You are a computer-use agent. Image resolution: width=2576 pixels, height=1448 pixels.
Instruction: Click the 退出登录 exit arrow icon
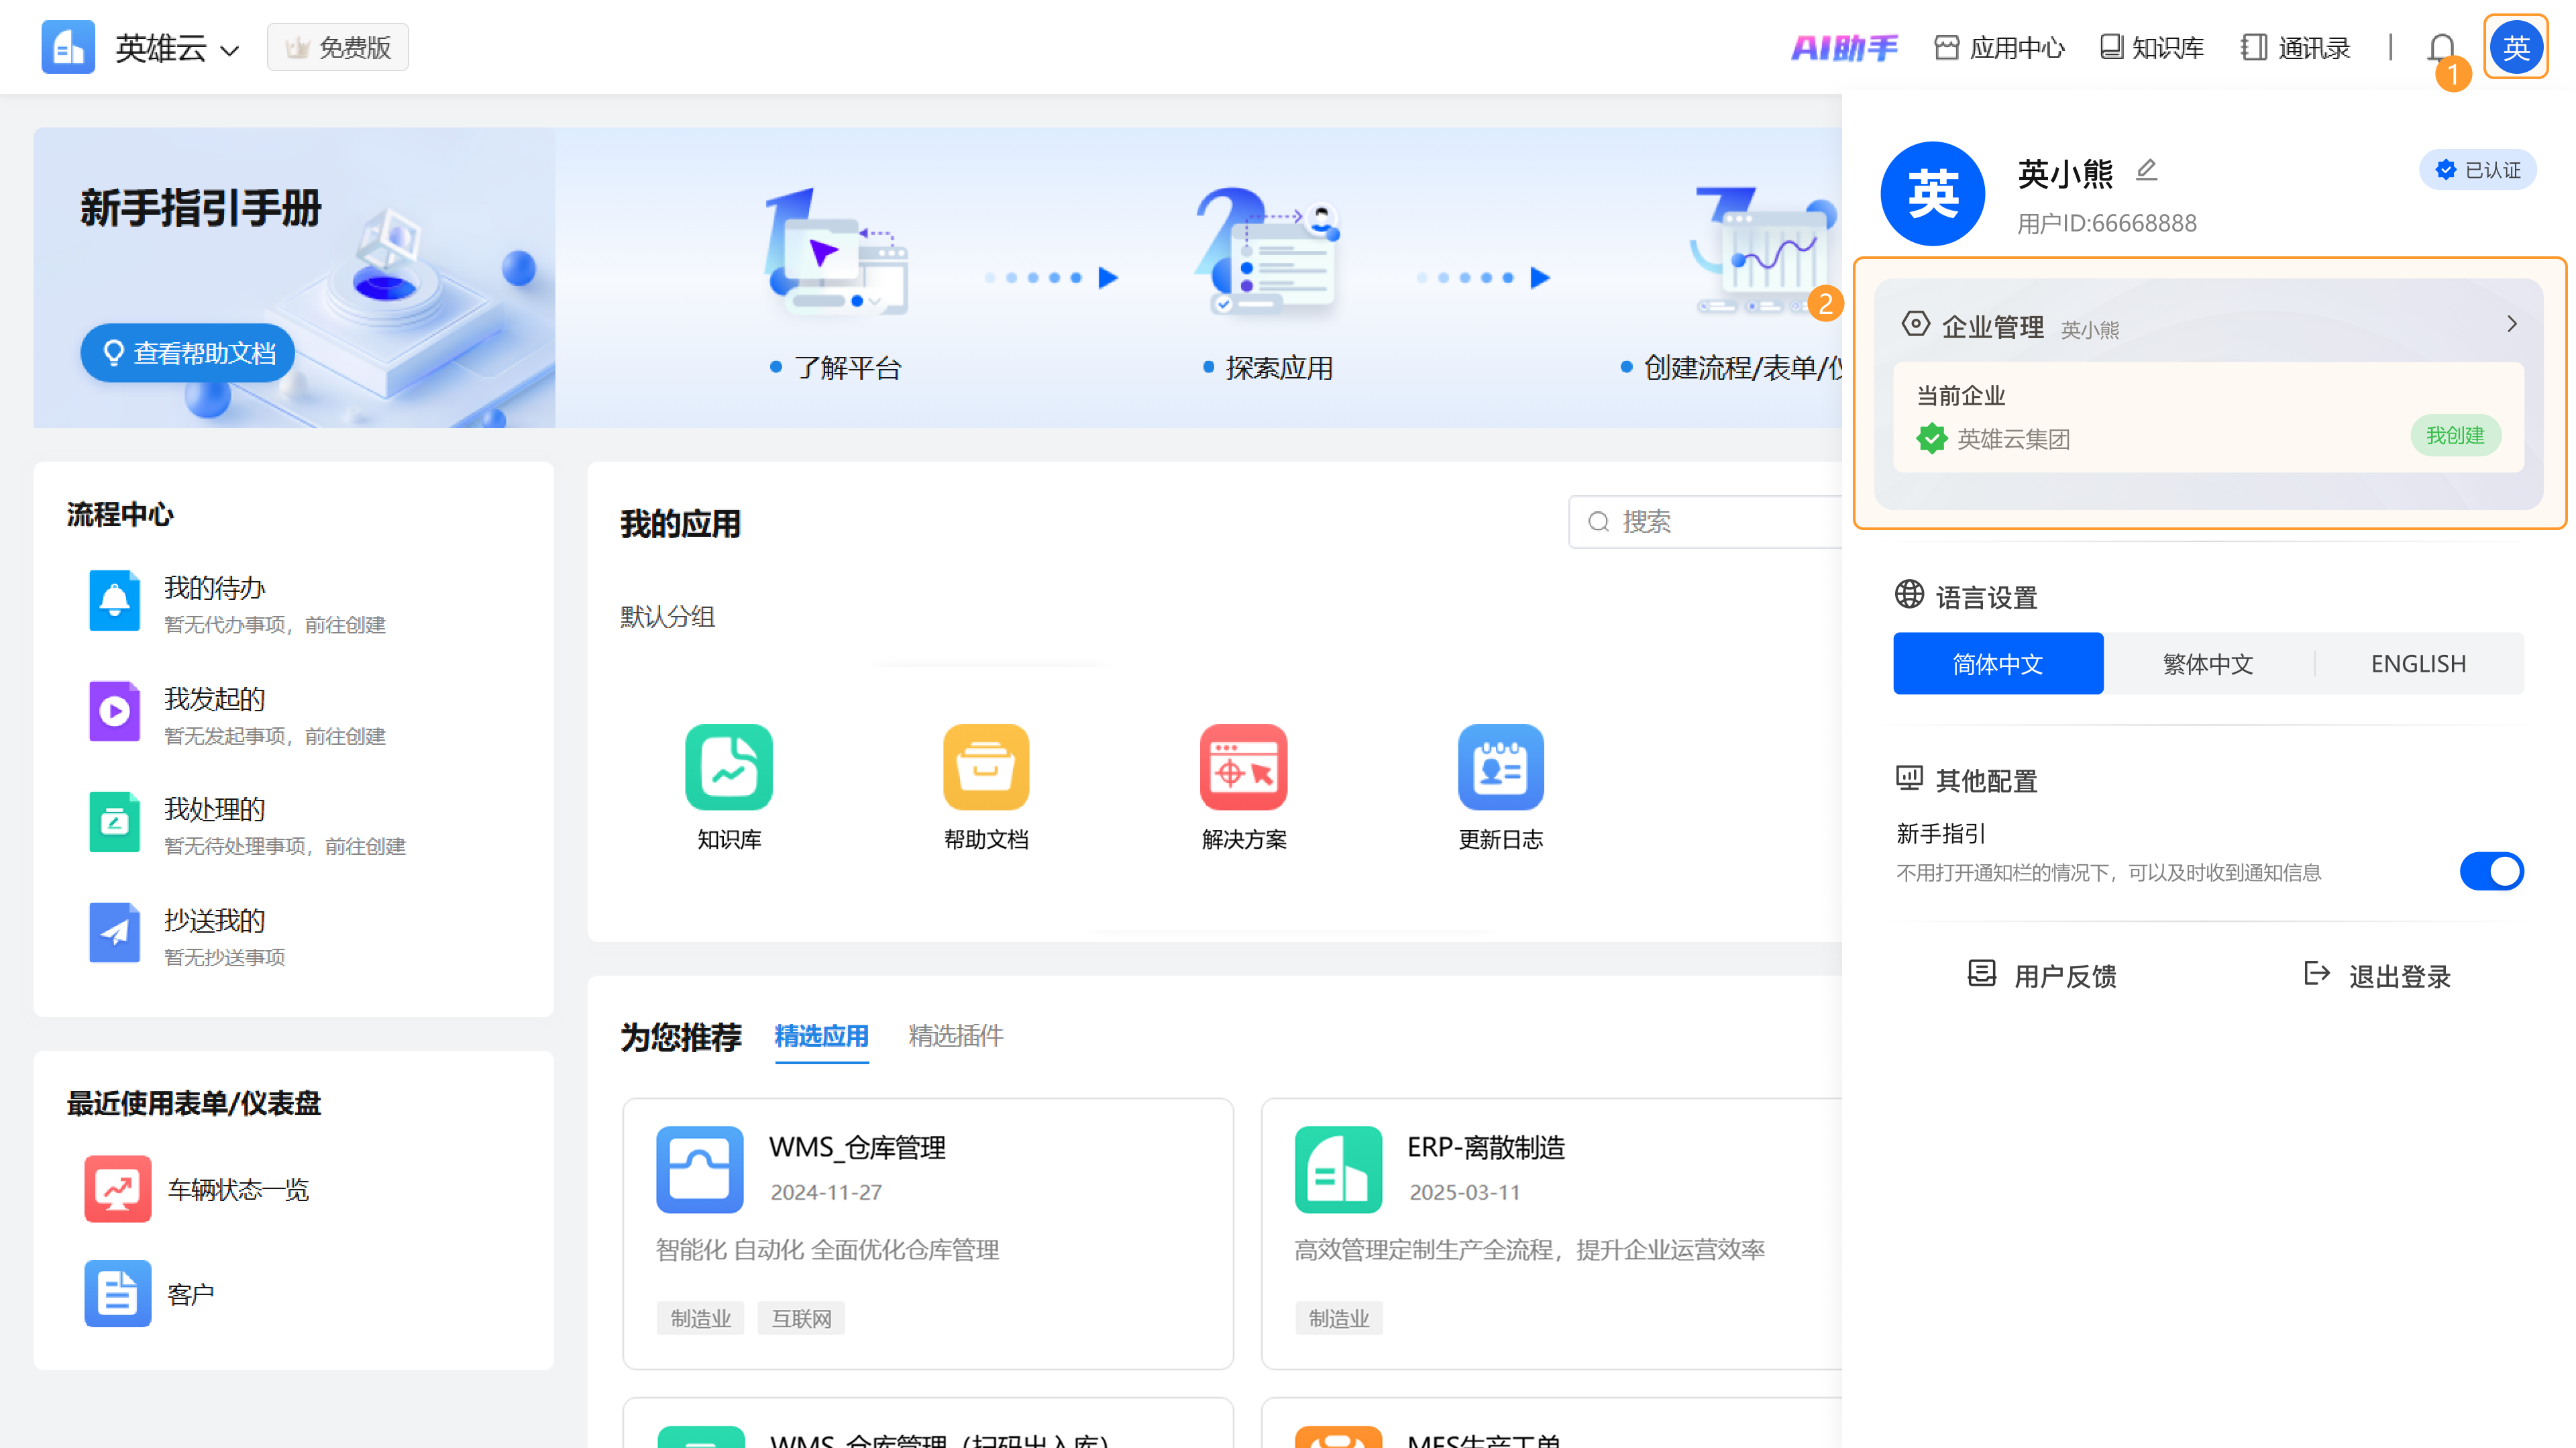[2317, 973]
